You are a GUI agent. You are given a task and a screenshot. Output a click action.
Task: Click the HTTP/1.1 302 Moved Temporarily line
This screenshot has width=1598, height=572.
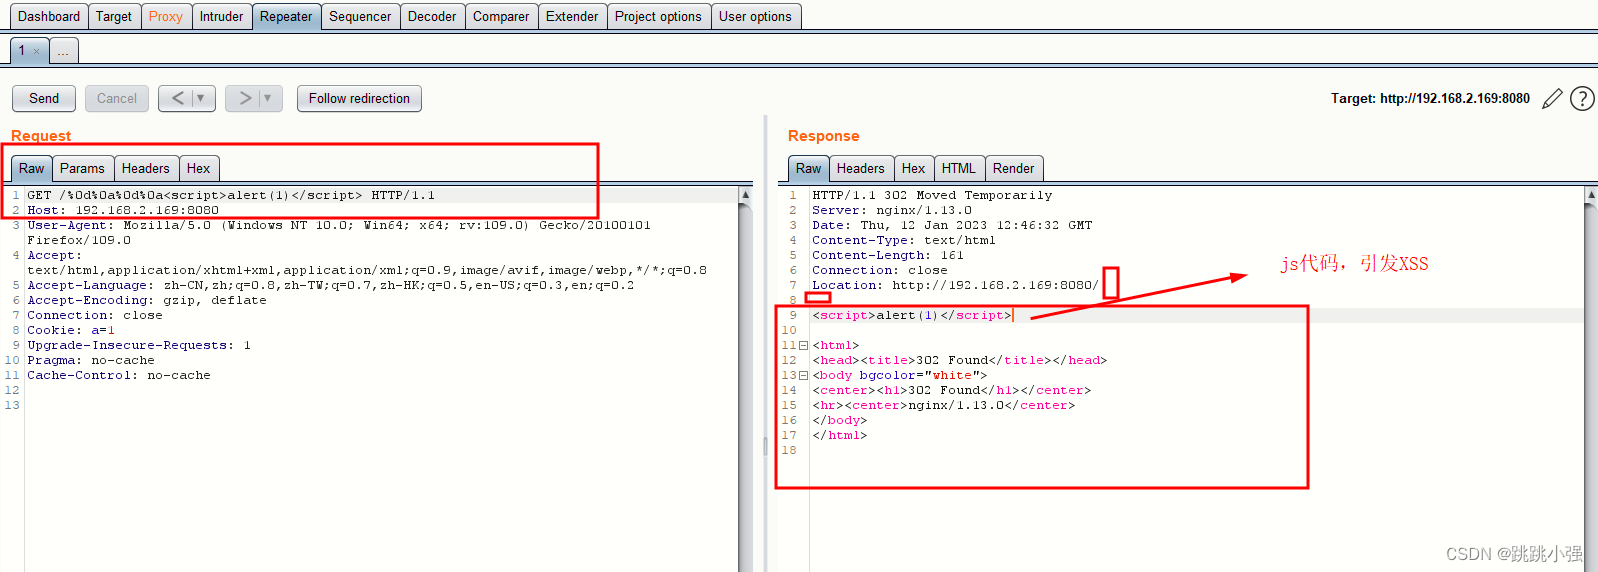[x=932, y=195]
